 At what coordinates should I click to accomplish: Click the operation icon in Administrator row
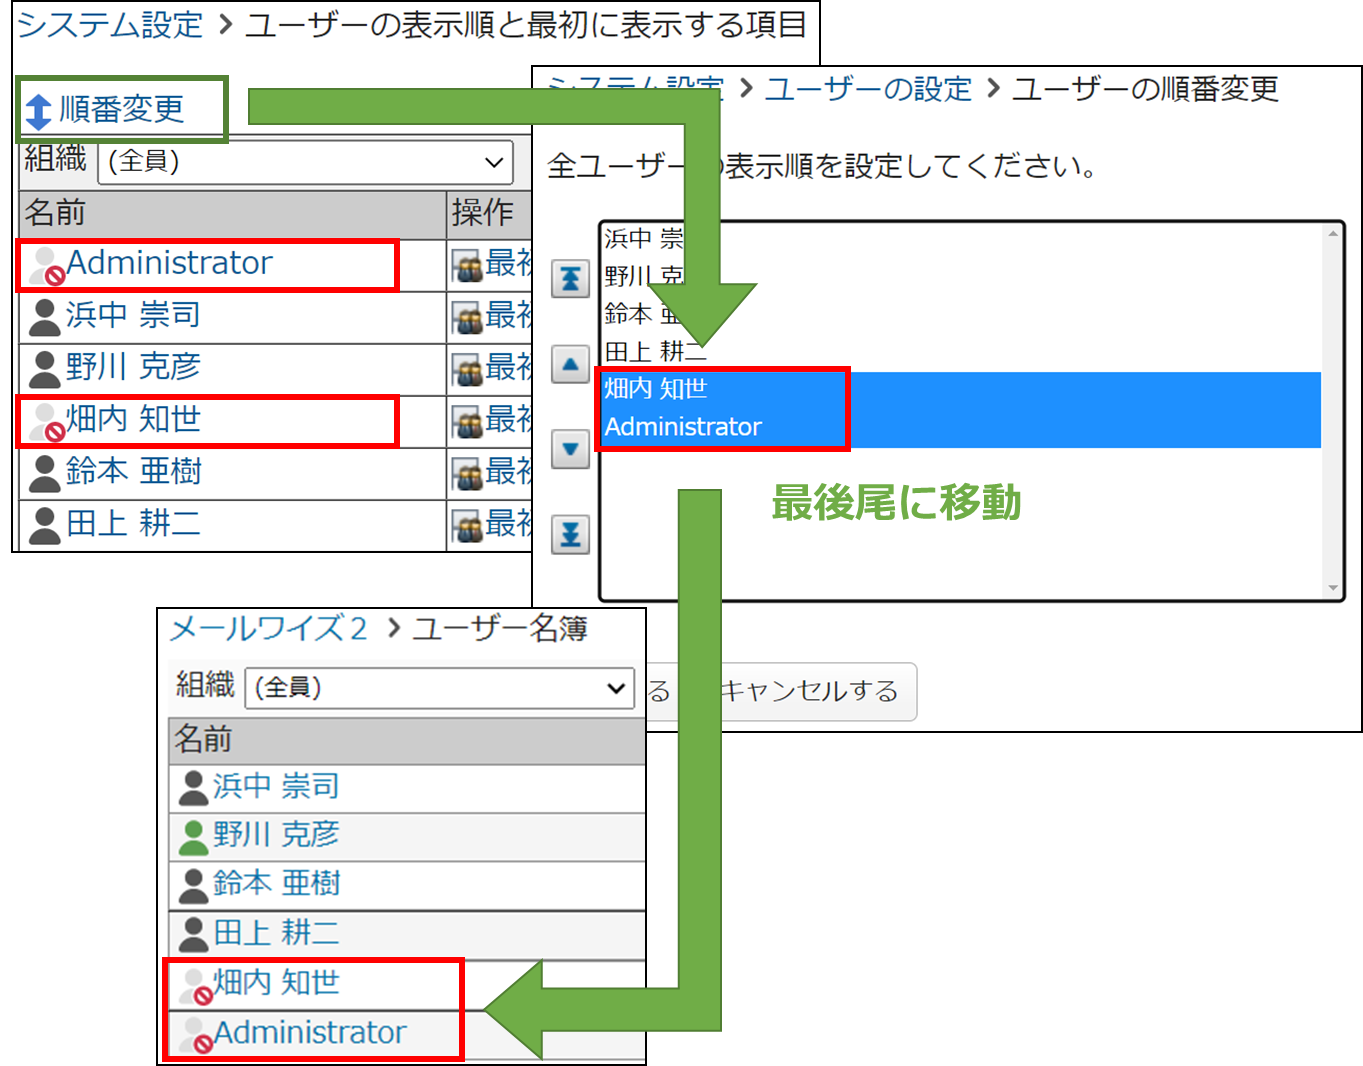(x=467, y=266)
